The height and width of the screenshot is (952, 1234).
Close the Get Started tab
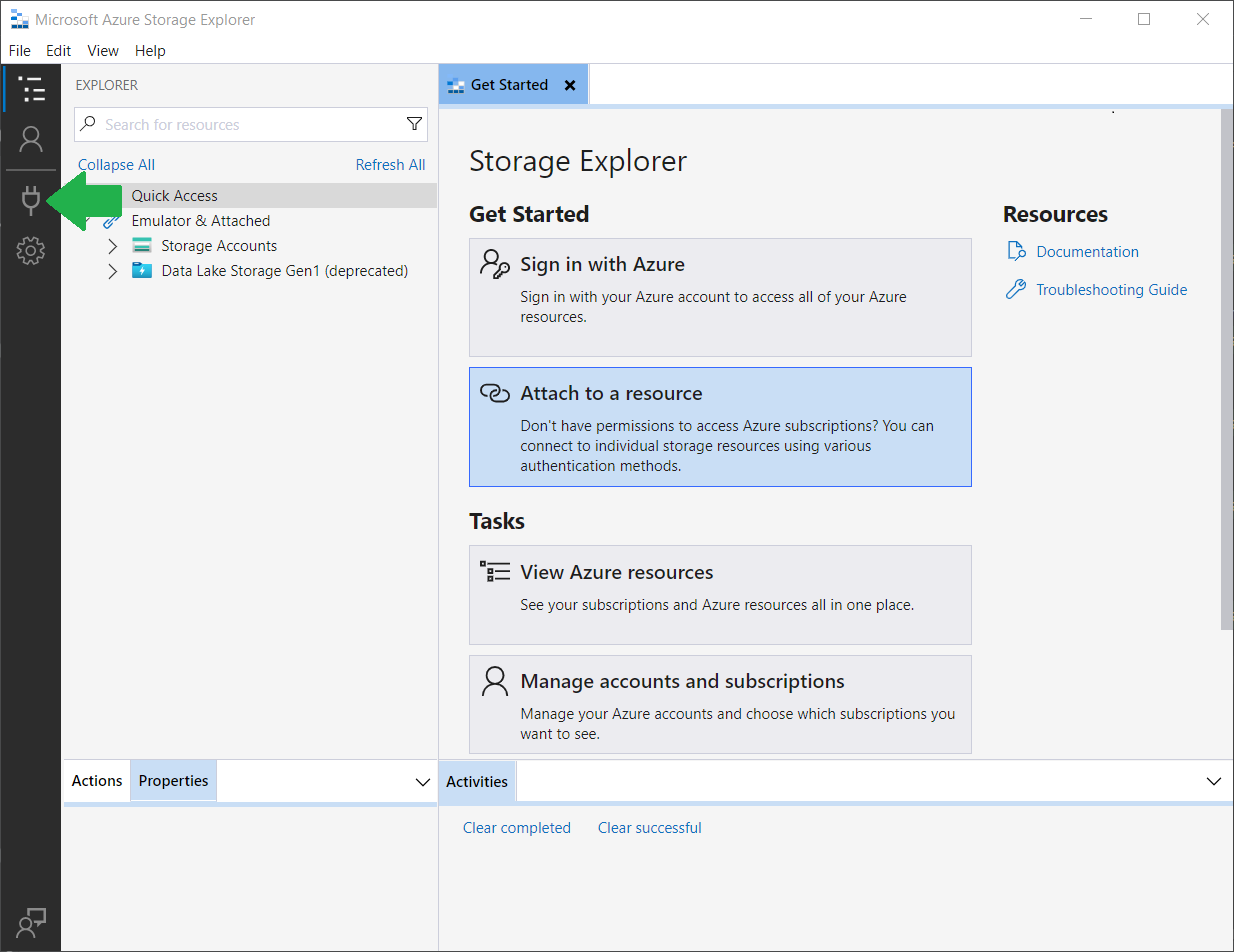570,85
